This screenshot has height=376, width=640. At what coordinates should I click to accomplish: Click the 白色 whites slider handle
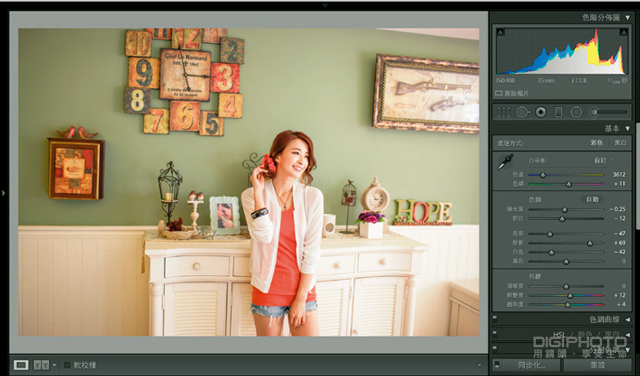(x=551, y=253)
